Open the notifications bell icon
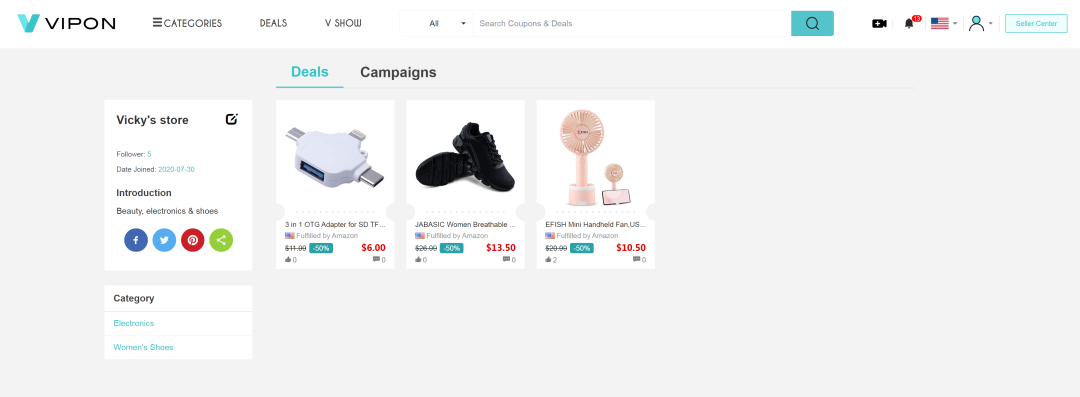This screenshot has width=1080, height=397. coord(909,23)
